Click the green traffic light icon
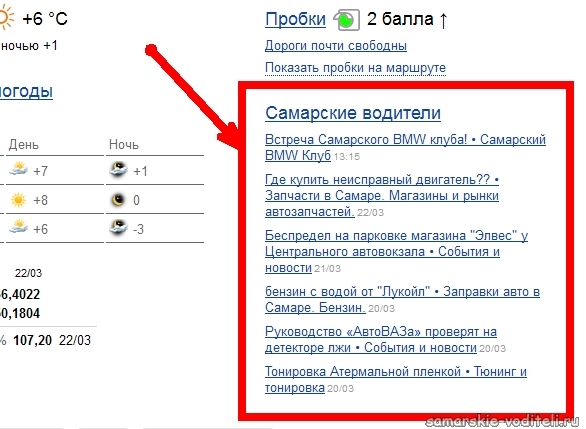This screenshot has height=429, width=586. tap(346, 20)
